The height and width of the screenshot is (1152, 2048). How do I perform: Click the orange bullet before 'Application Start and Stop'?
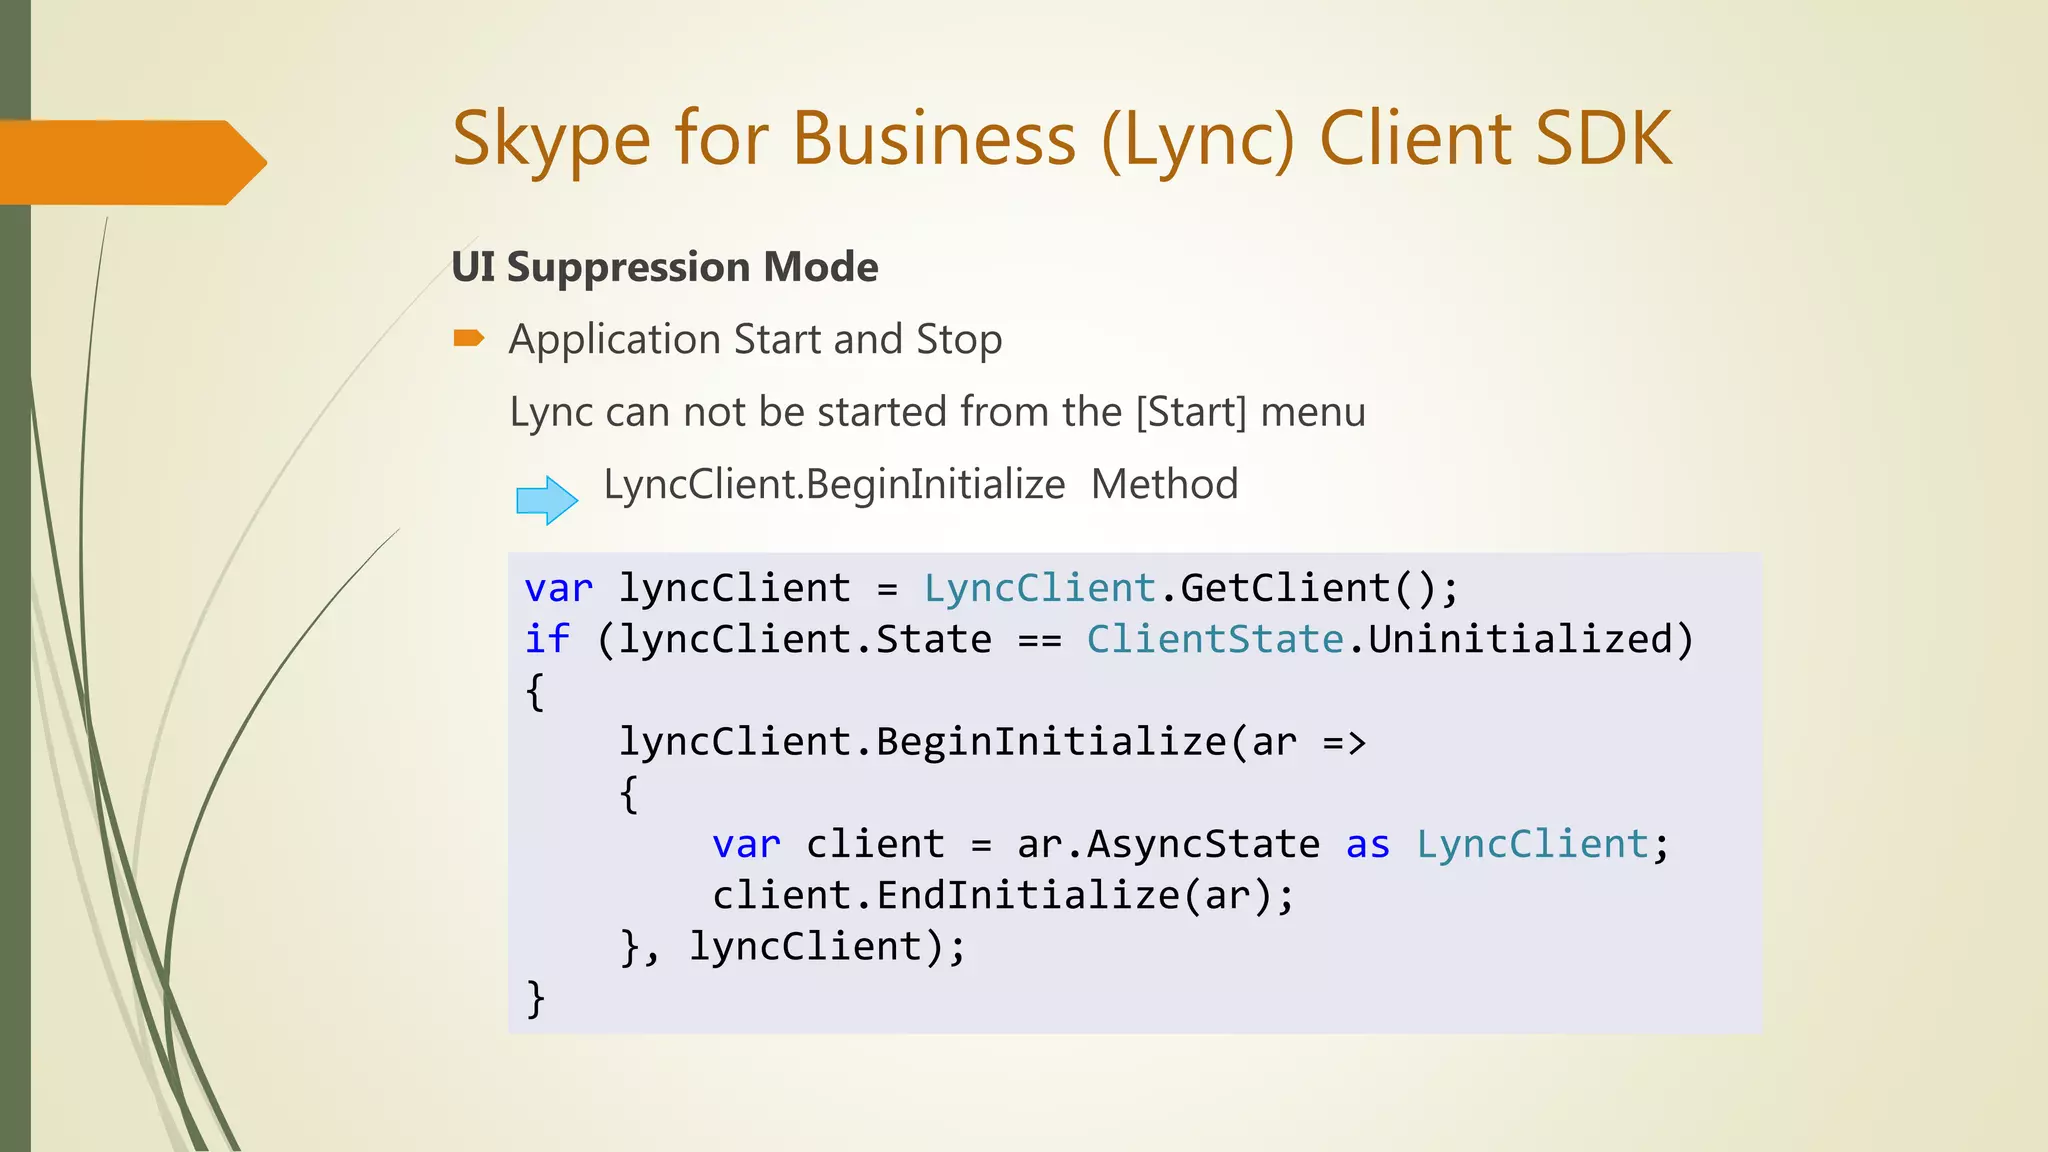469,339
